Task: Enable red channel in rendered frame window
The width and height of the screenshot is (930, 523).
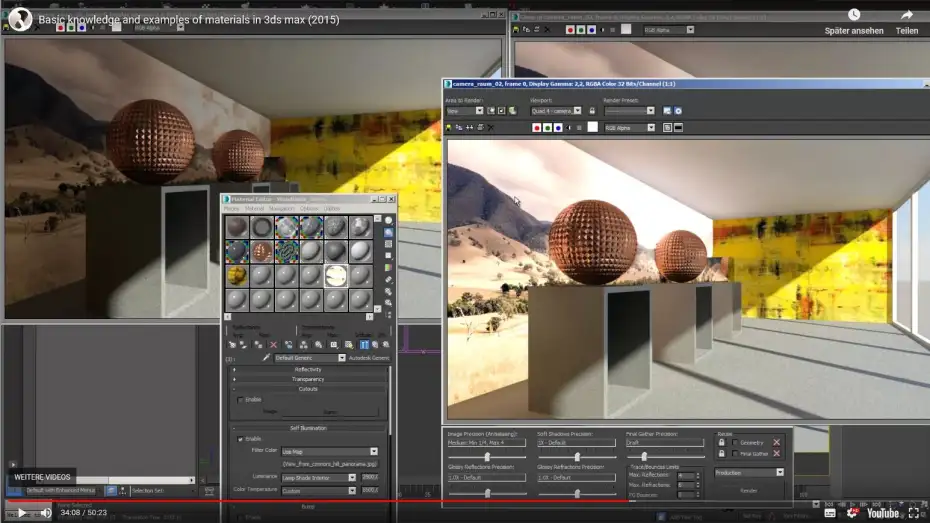Action: click(536, 127)
